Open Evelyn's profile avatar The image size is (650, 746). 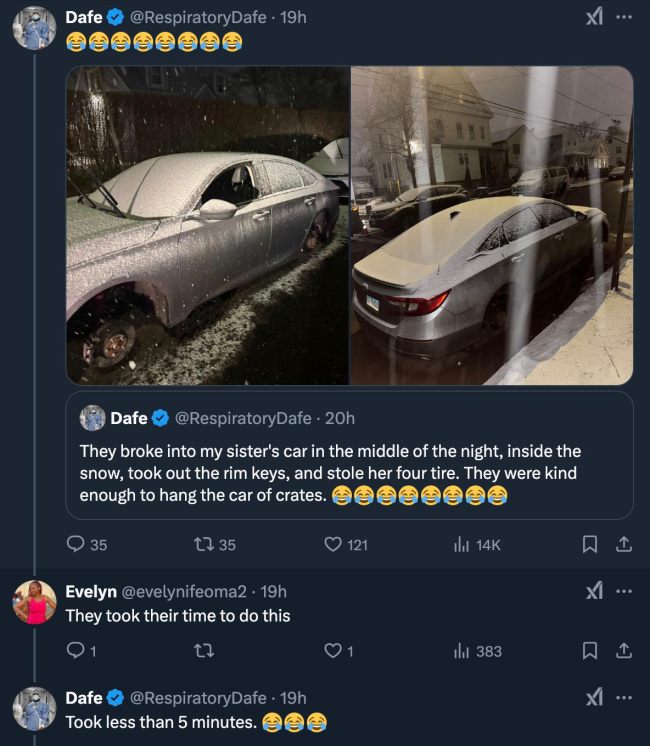pyautogui.click(x=34, y=602)
